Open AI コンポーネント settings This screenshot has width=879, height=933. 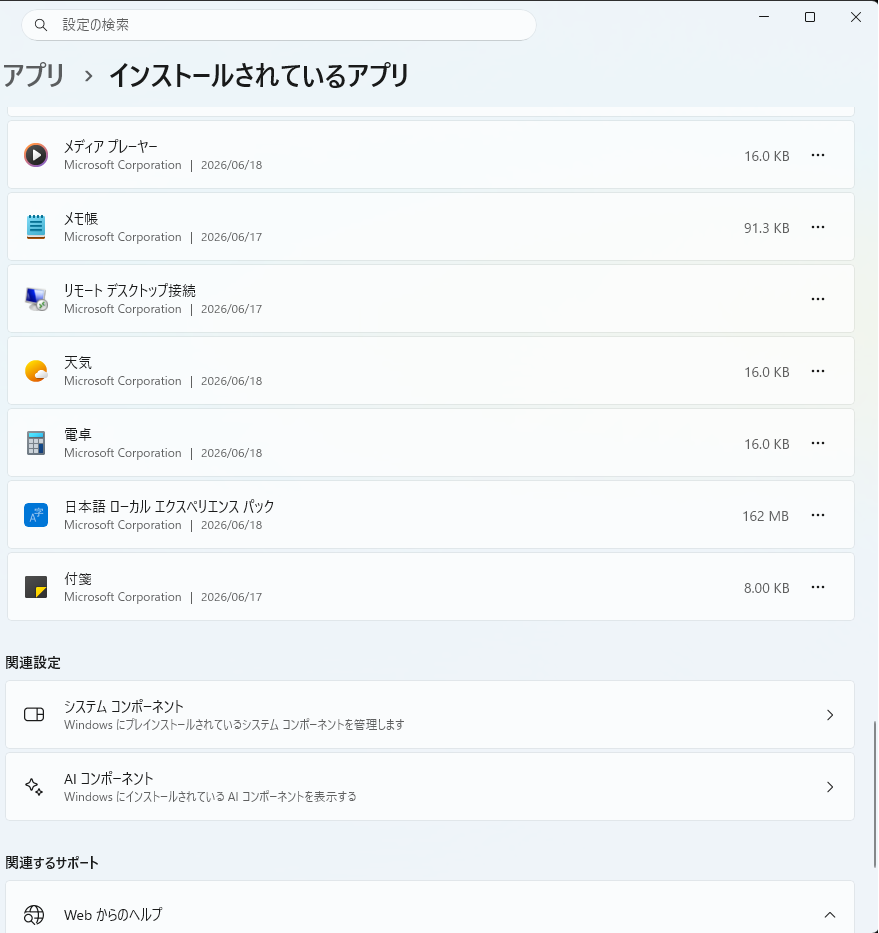point(430,787)
